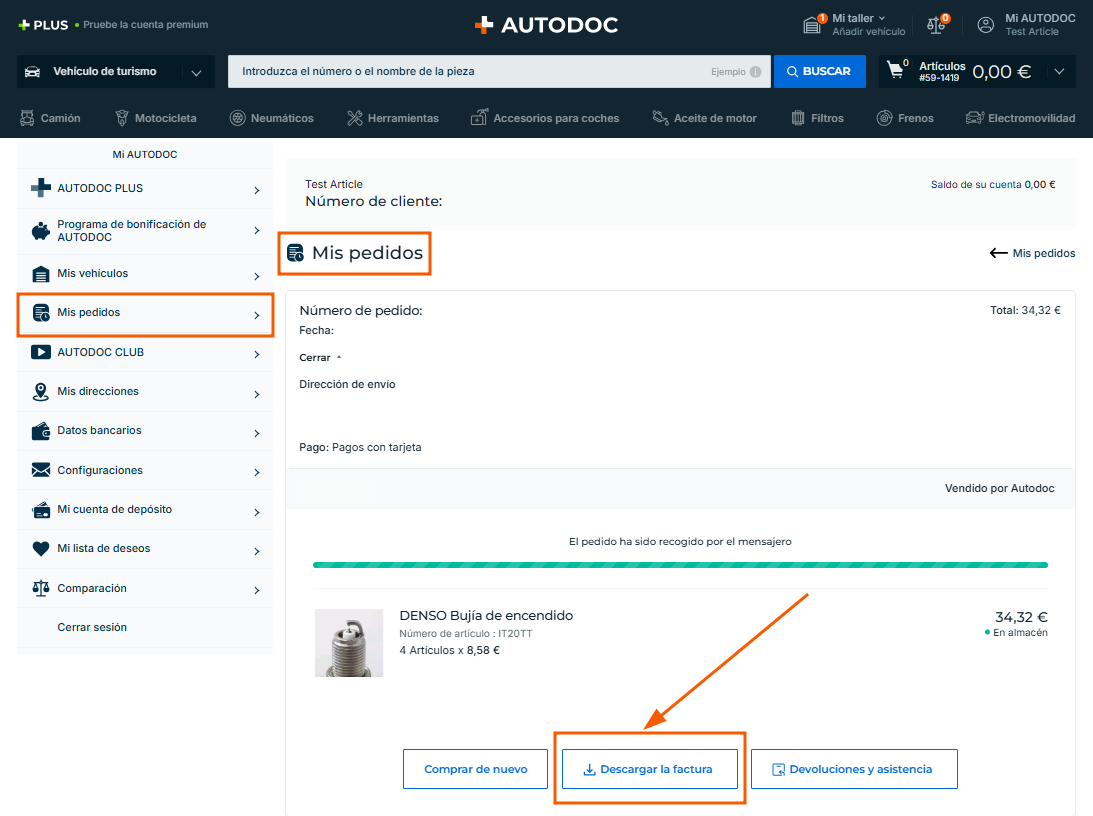Select 'Mis direcciones' in sidebar

coord(145,391)
